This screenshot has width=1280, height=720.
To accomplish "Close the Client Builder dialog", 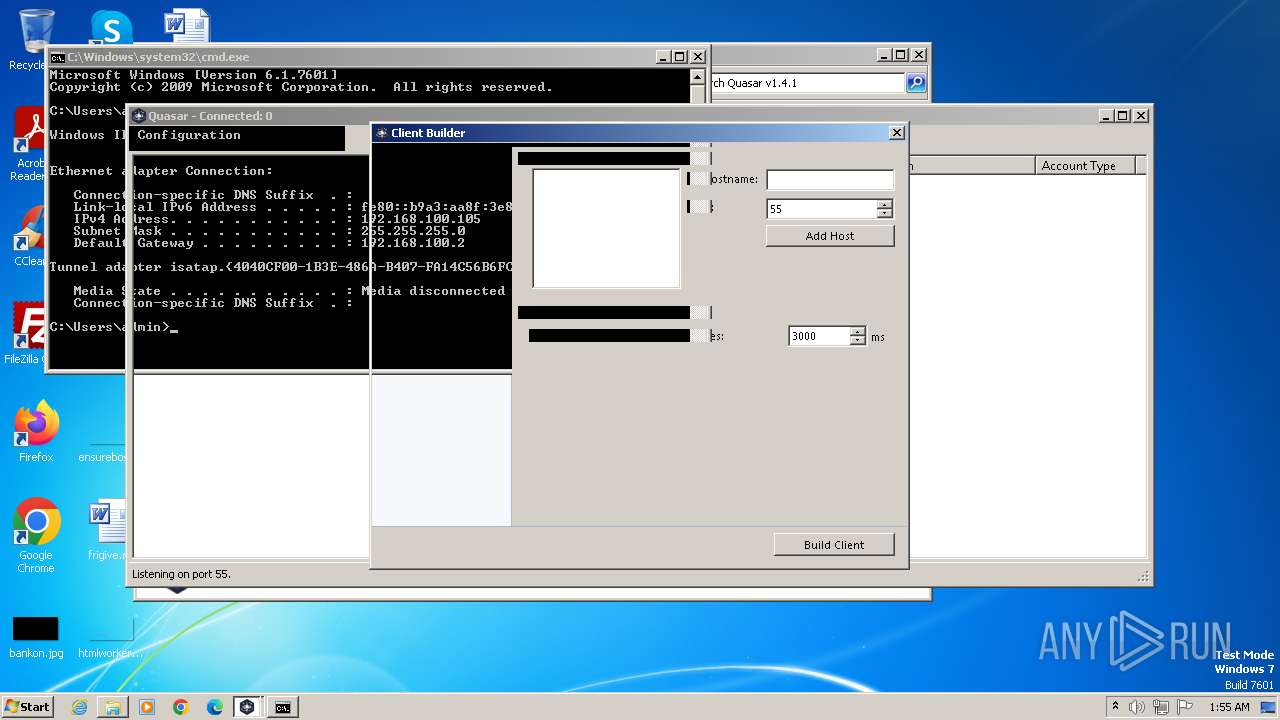I will [896, 132].
